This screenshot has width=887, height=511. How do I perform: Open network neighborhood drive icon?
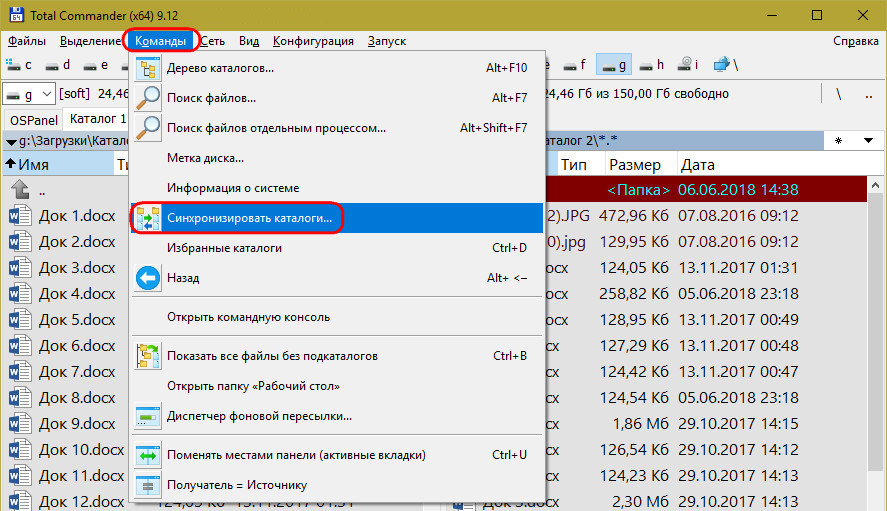(x=726, y=65)
